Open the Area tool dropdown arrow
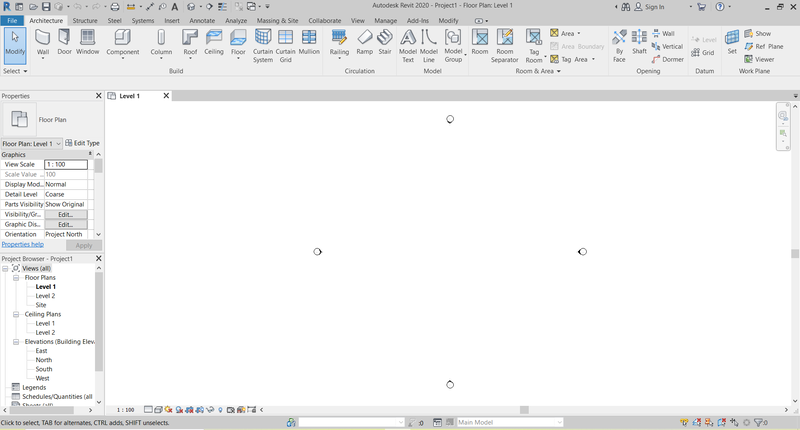 tap(579, 33)
